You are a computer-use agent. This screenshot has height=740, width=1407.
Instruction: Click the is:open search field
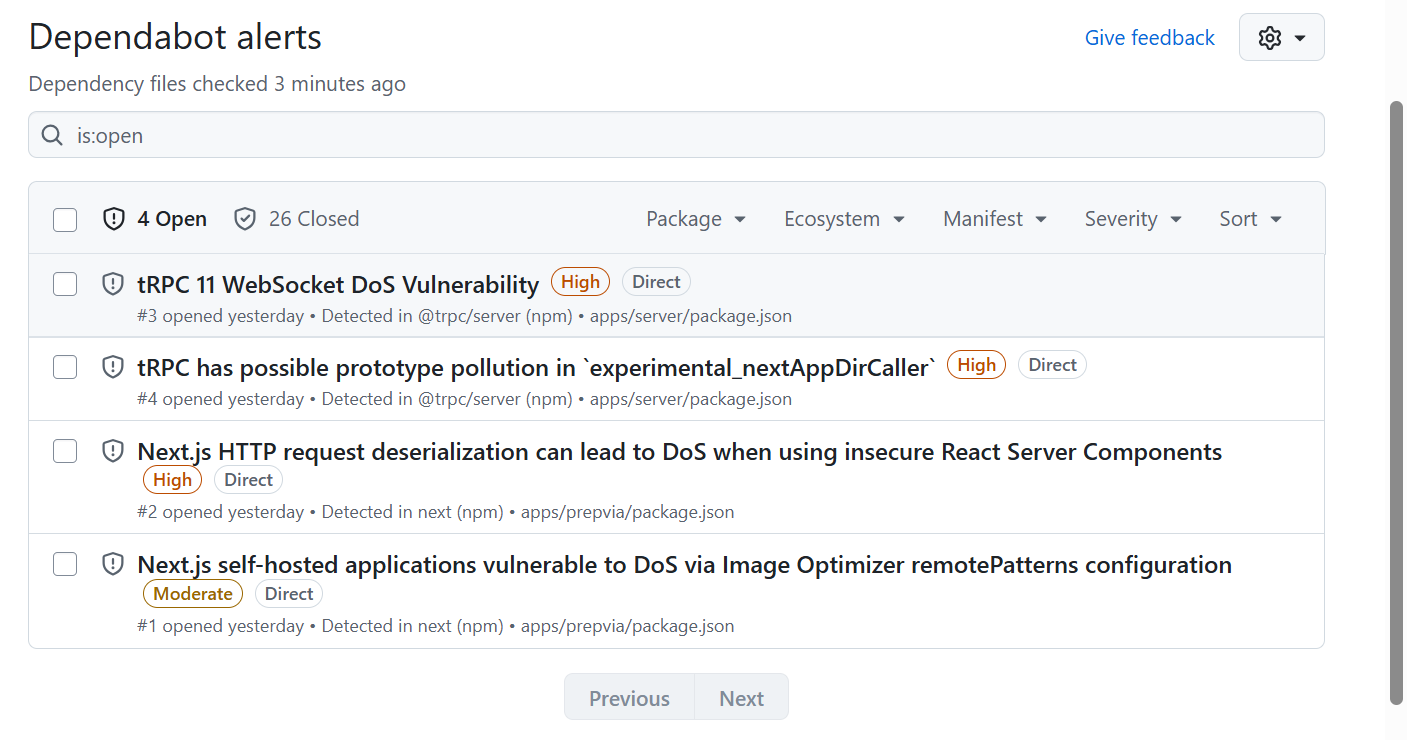point(676,135)
